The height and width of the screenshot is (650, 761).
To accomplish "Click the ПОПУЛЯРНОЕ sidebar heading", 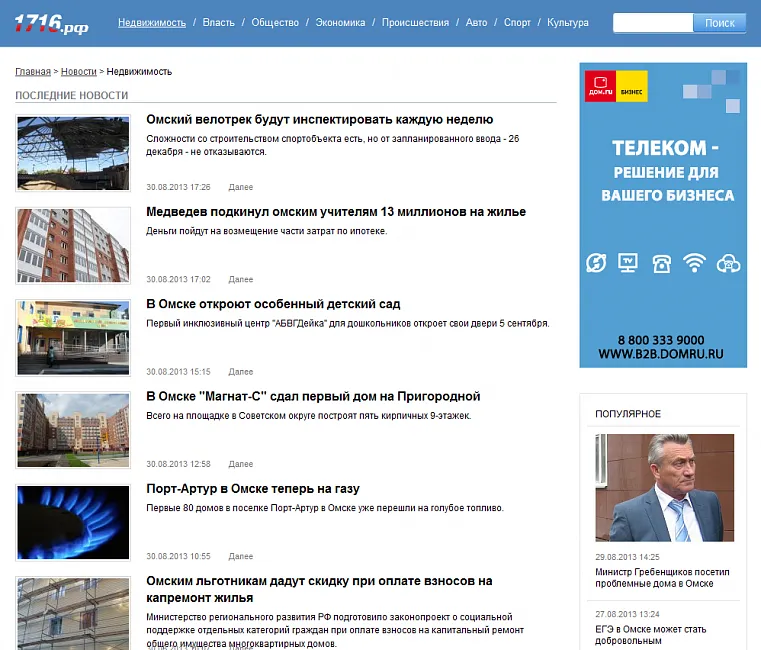I will [x=628, y=414].
